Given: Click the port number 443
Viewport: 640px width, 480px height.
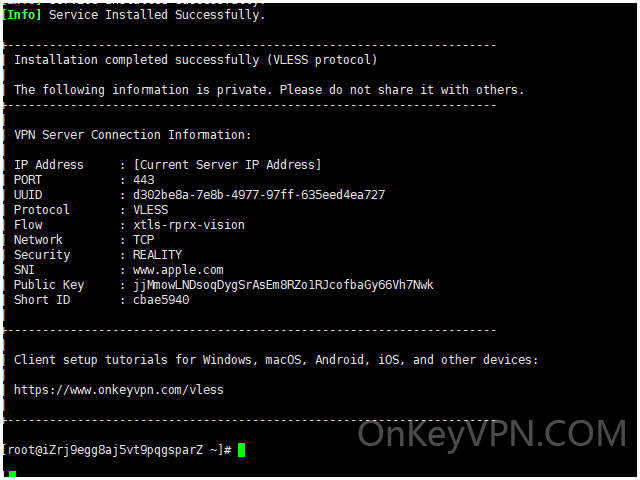Looking at the screenshot, I should pos(144,180).
